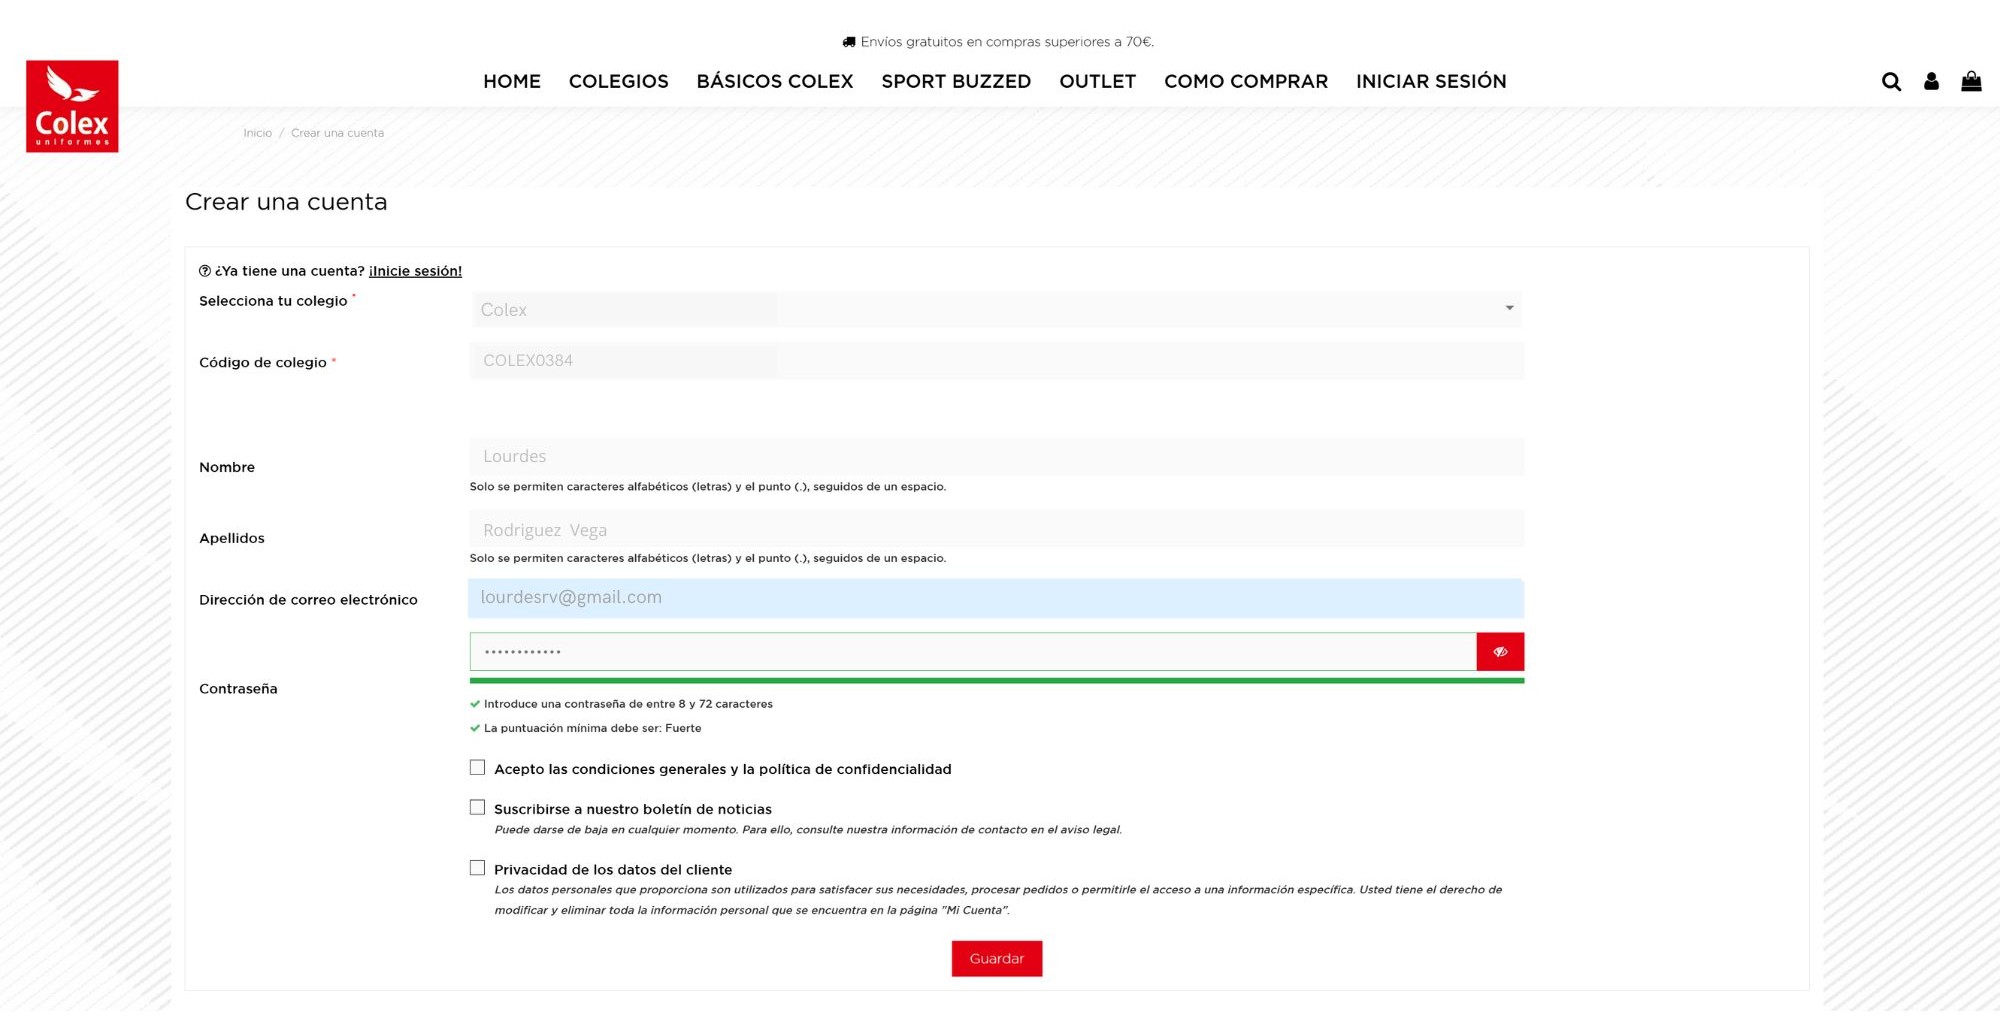Screen dimensions: 2000x1032
Task: Open SPORT BUZZED section
Action: [x=956, y=82]
